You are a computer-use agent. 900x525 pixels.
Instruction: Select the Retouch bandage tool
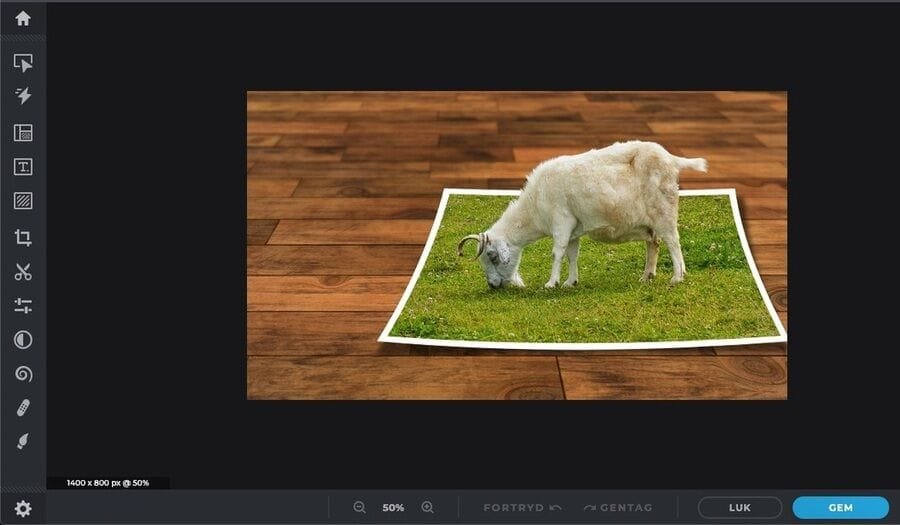[x=23, y=408]
